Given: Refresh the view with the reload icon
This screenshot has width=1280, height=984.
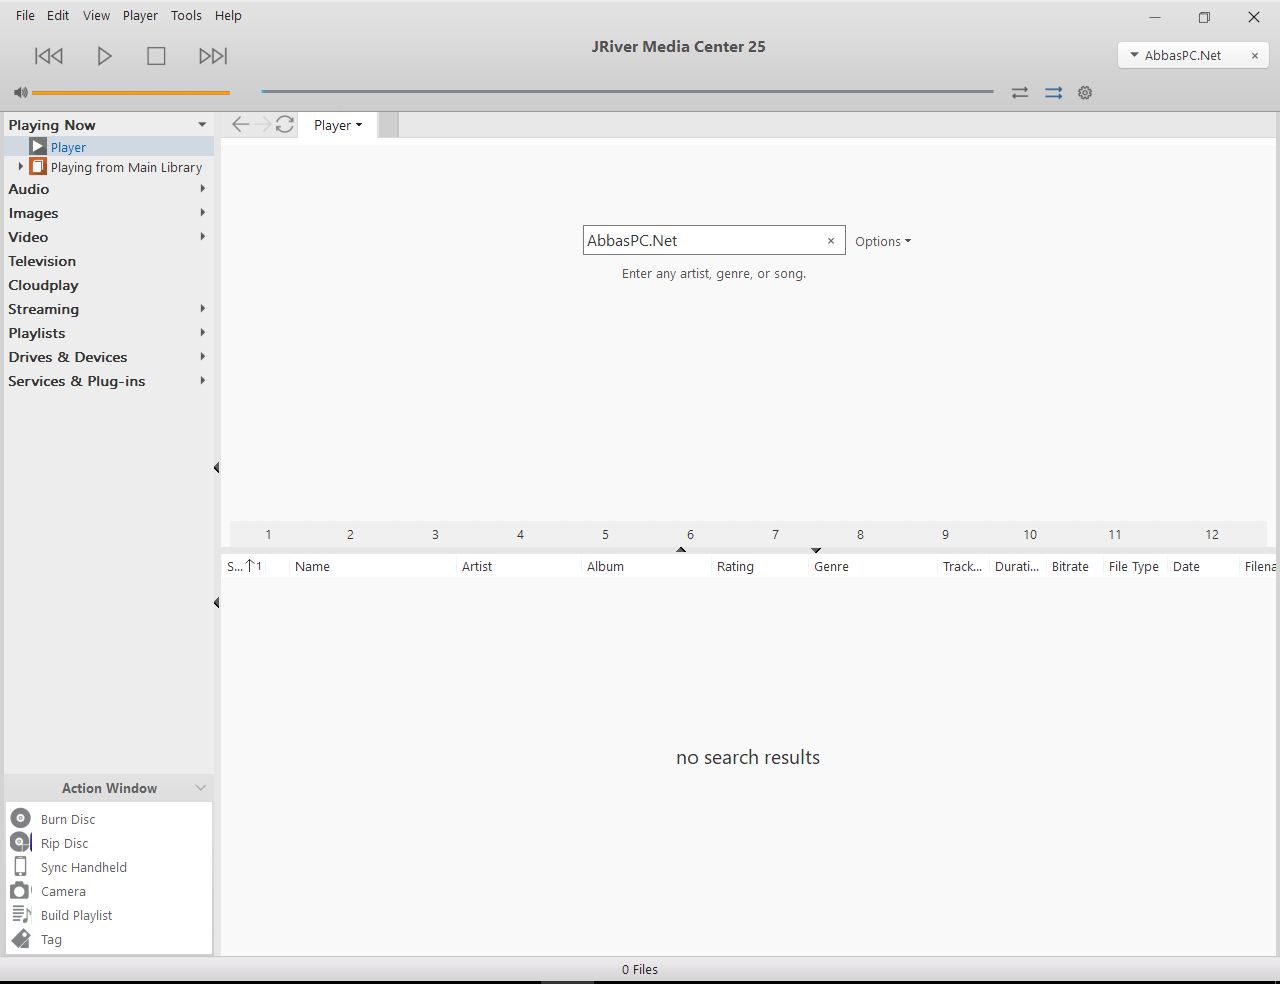Looking at the screenshot, I should tap(285, 124).
